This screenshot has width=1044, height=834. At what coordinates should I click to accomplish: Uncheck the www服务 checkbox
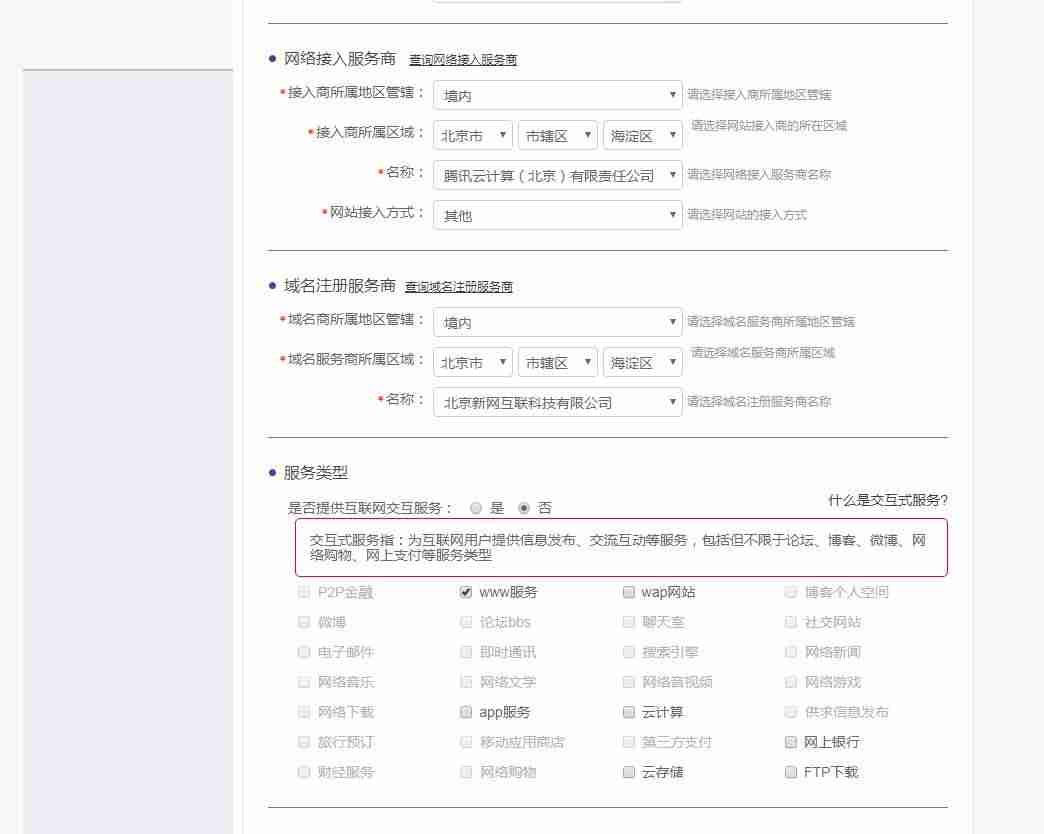click(x=466, y=592)
